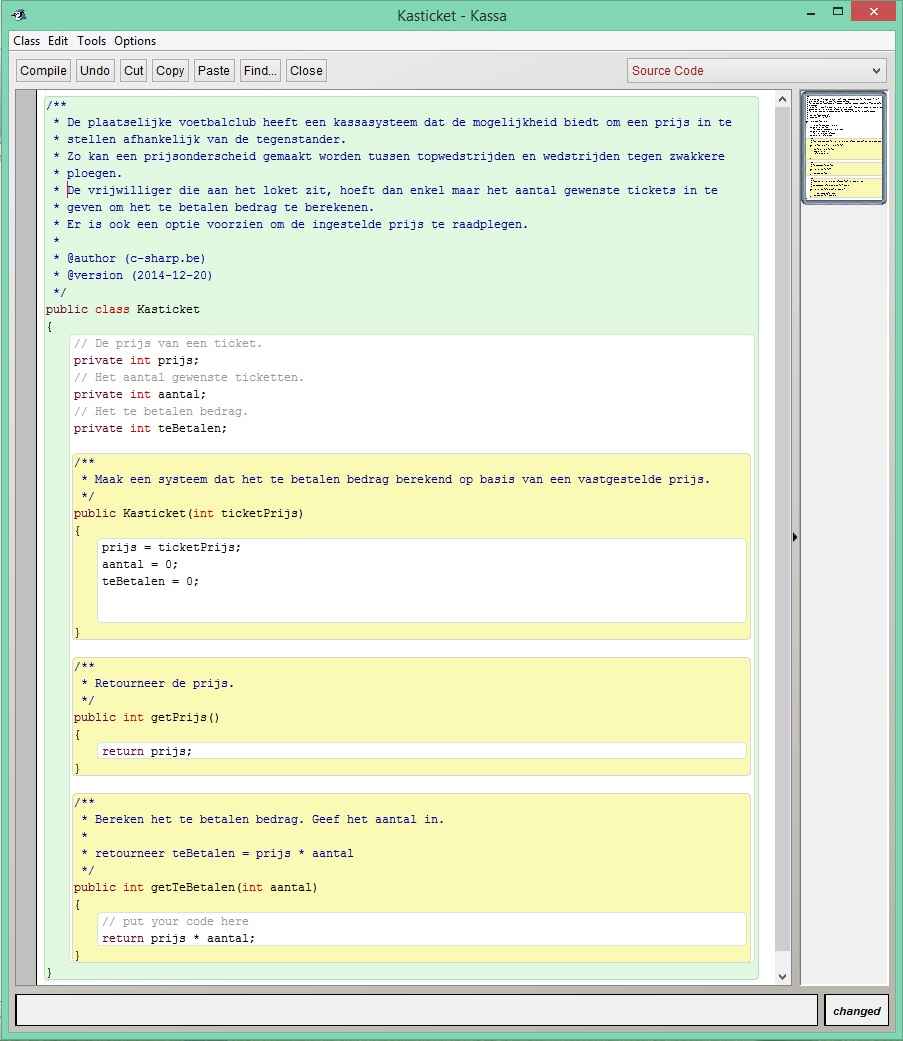Click the 'return prijs;' statement
Screen dimensions: 903x1041
(x=147, y=751)
